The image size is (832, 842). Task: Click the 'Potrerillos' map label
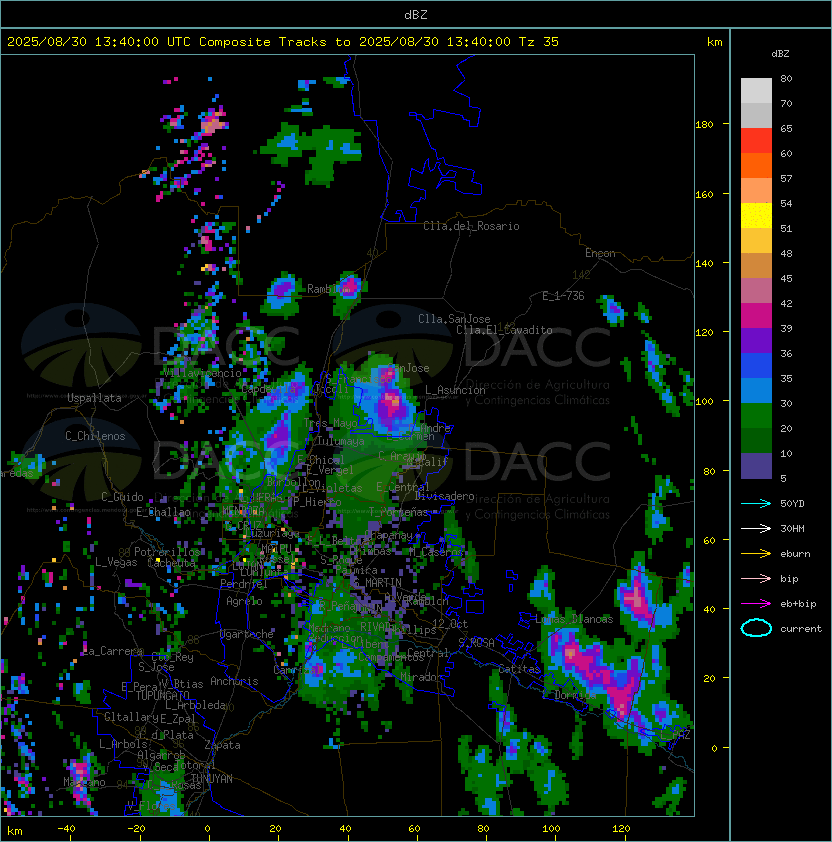167,552
